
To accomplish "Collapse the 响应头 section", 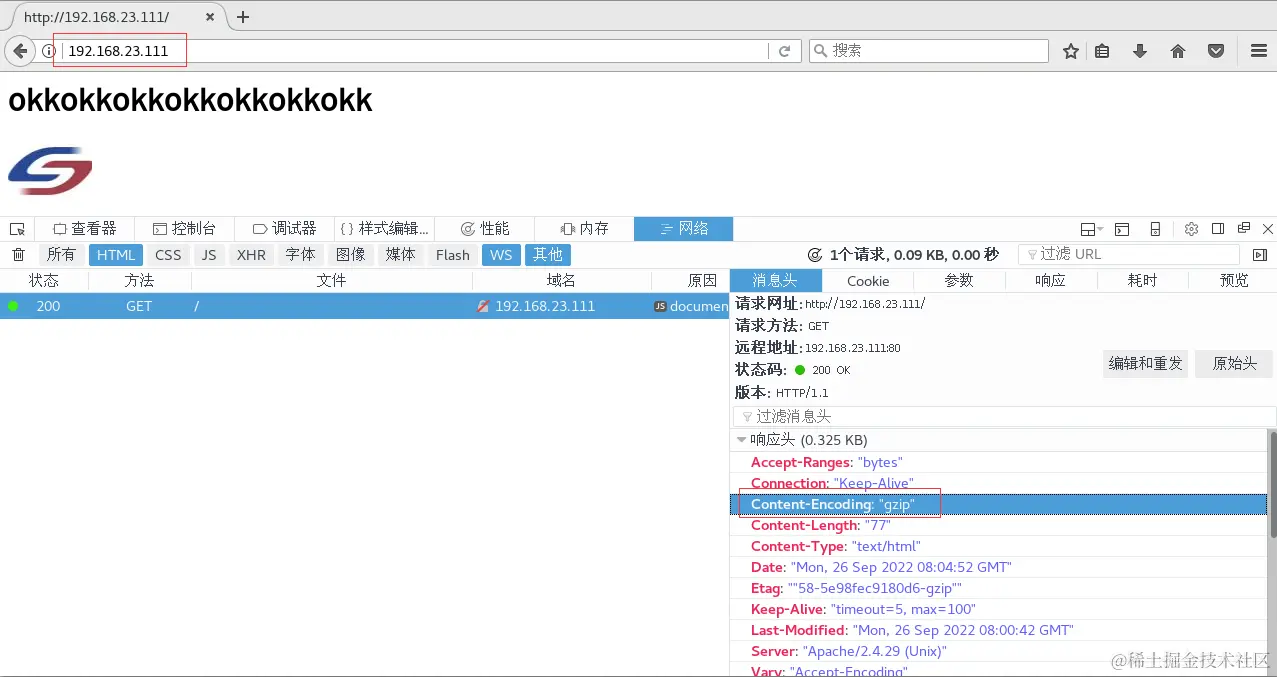I will pyautogui.click(x=741, y=440).
